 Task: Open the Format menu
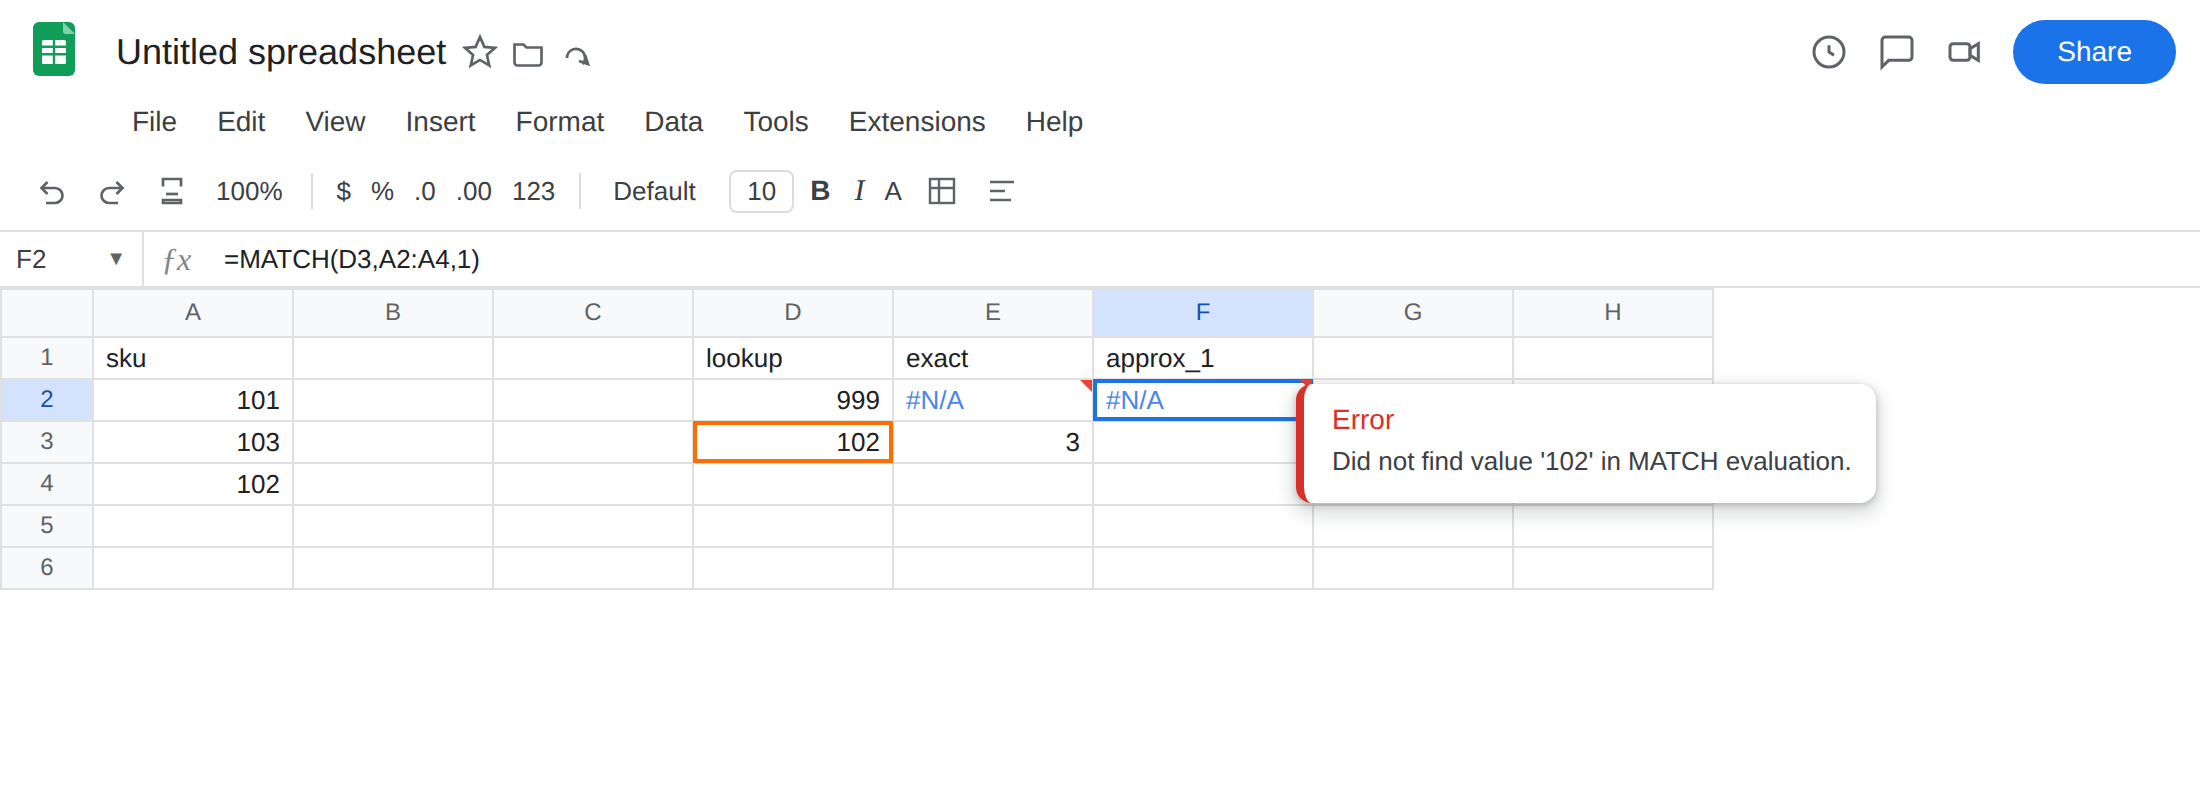(559, 121)
